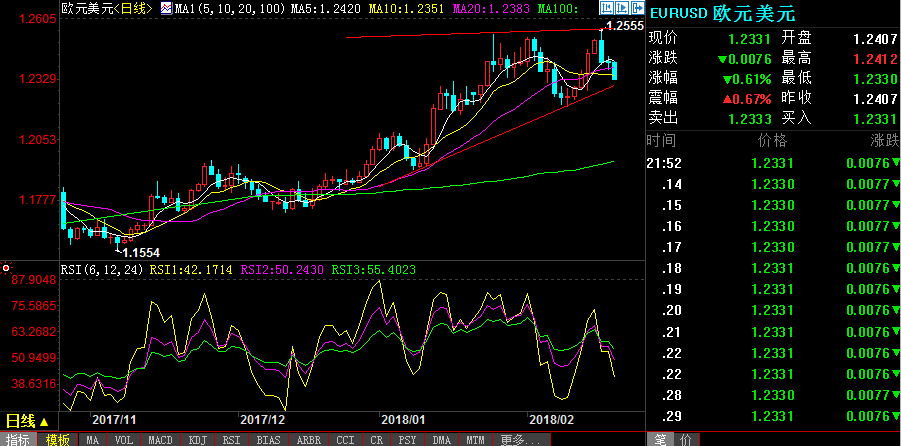Open the 笔 tab under the tick list
The width and height of the screenshot is (901, 446).
click(661, 439)
